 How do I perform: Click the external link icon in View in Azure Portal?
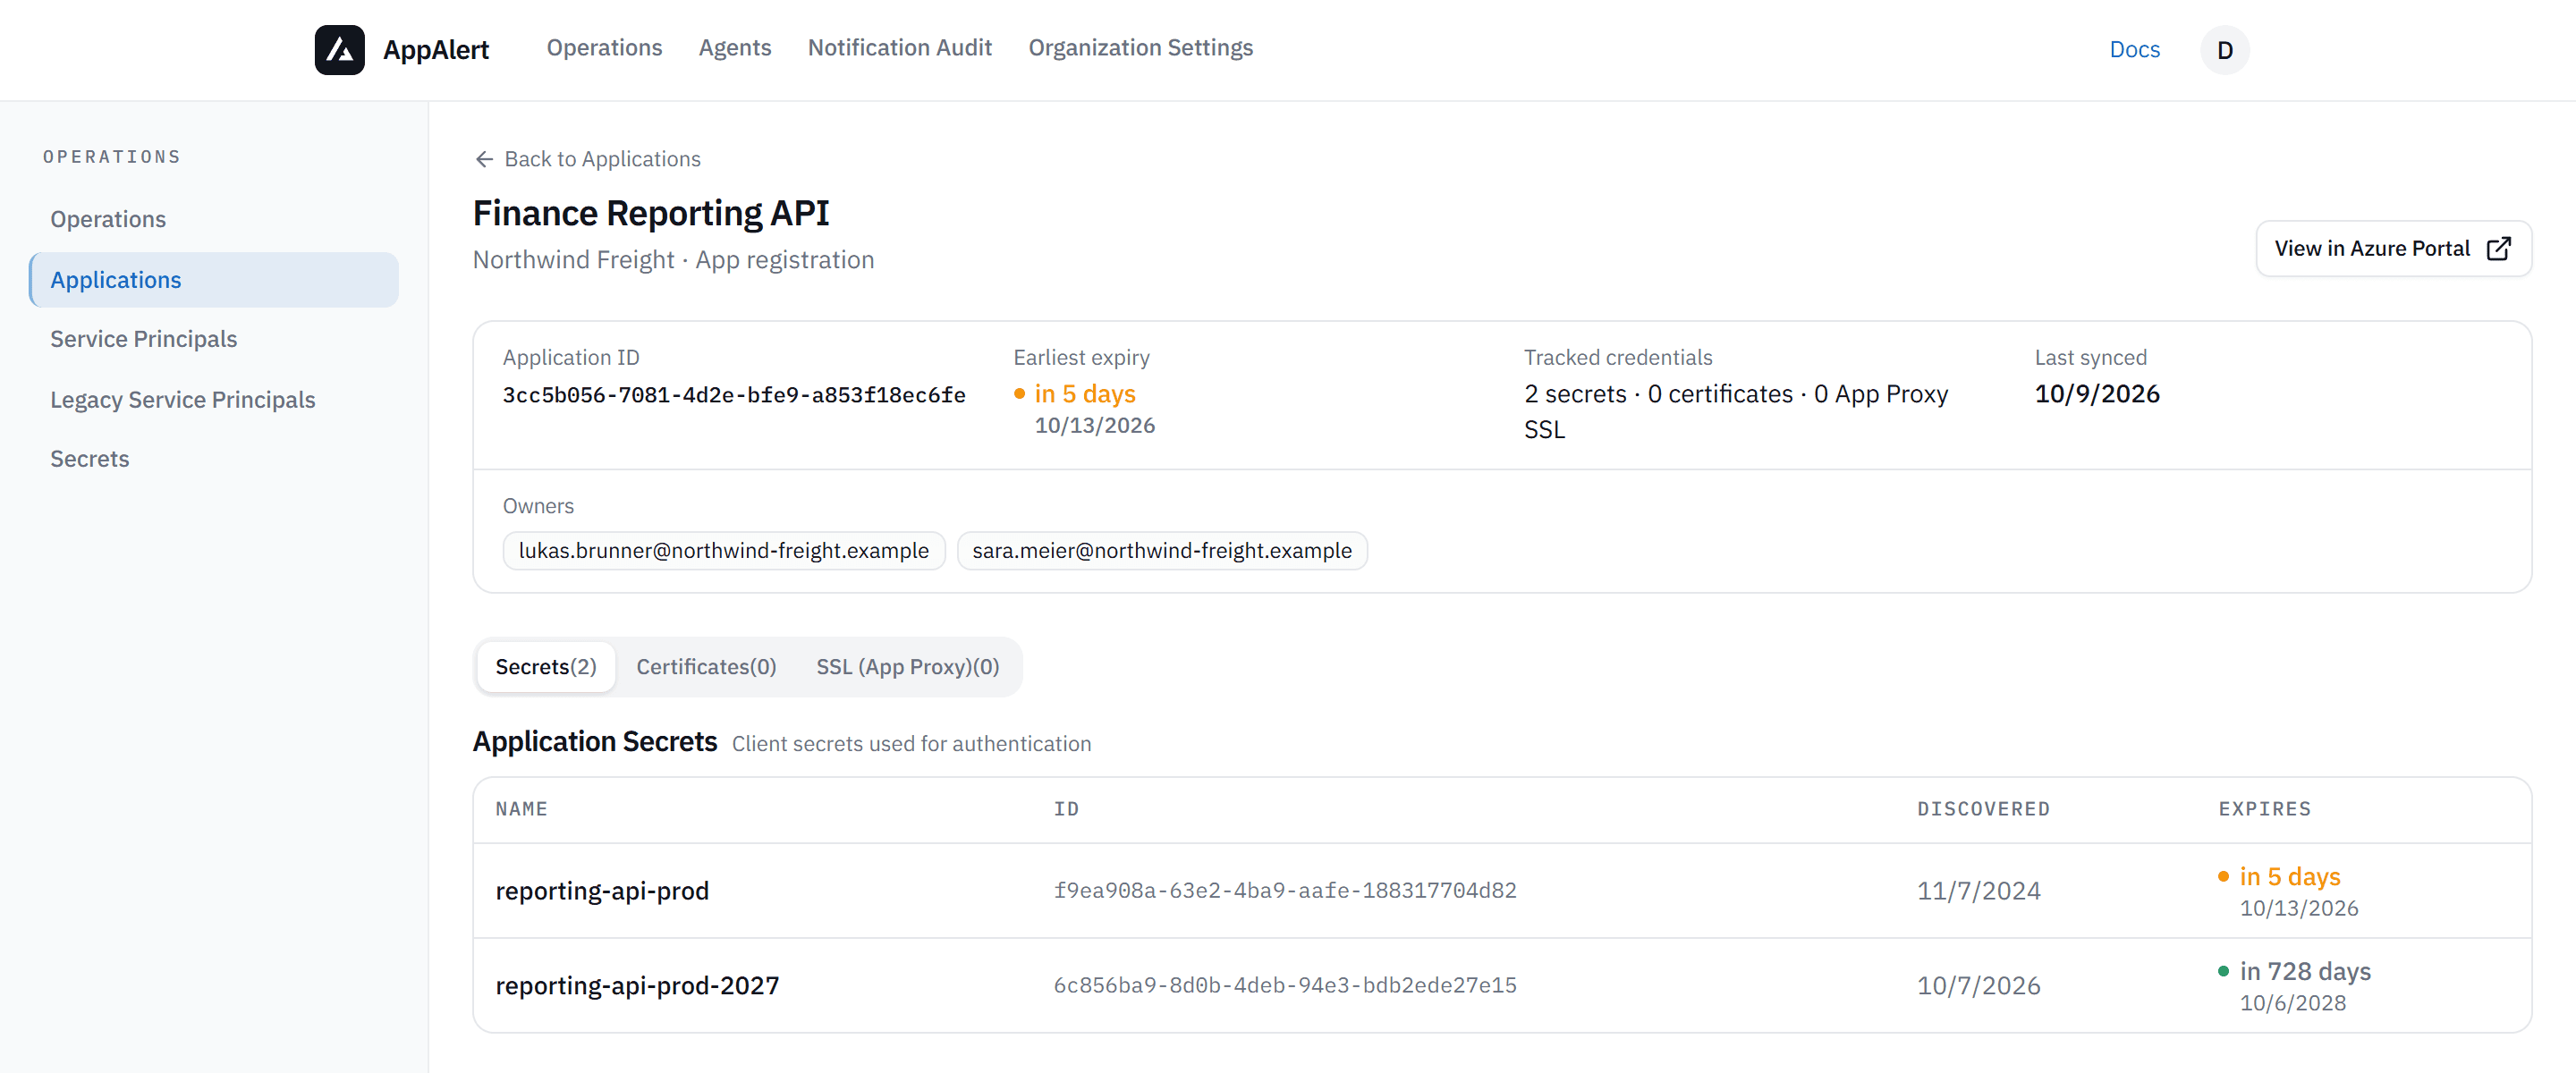2498,248
